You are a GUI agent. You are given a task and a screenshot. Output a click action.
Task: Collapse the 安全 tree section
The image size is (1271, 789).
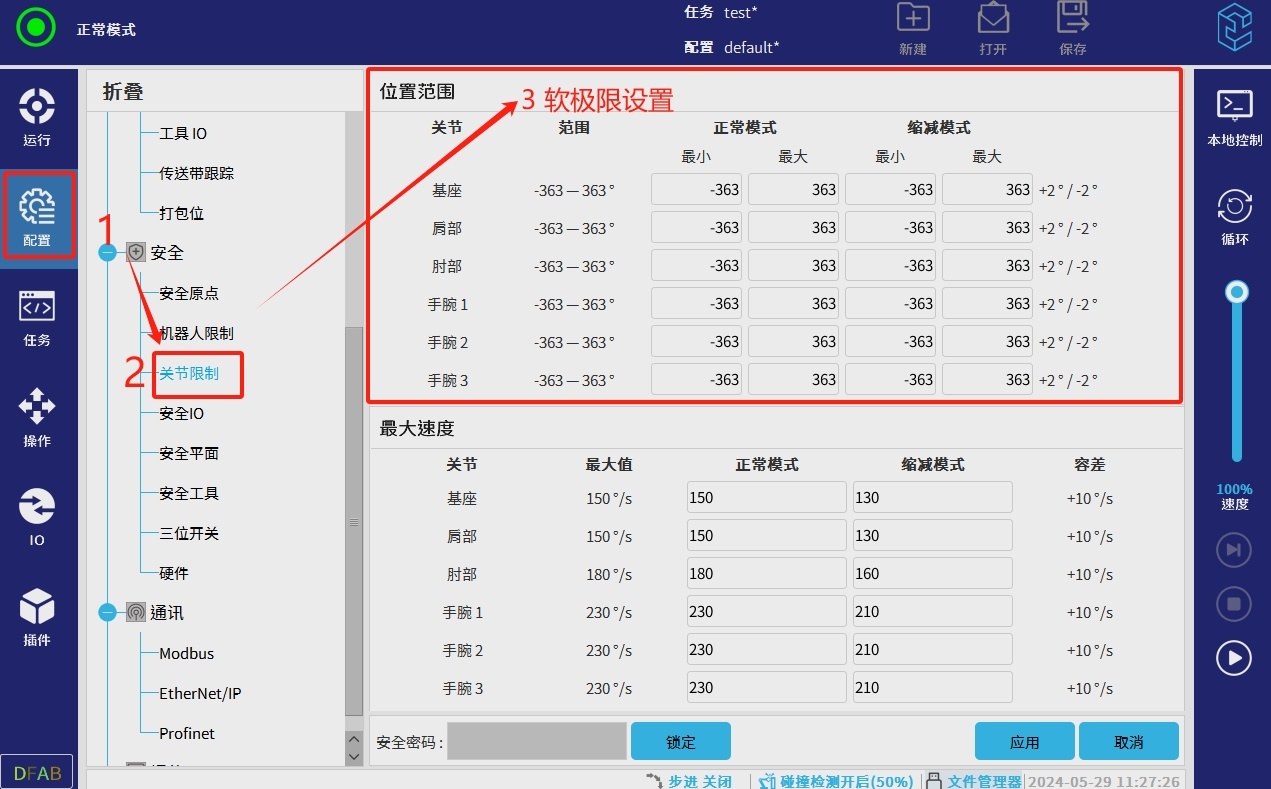click(x=108, y=253)
